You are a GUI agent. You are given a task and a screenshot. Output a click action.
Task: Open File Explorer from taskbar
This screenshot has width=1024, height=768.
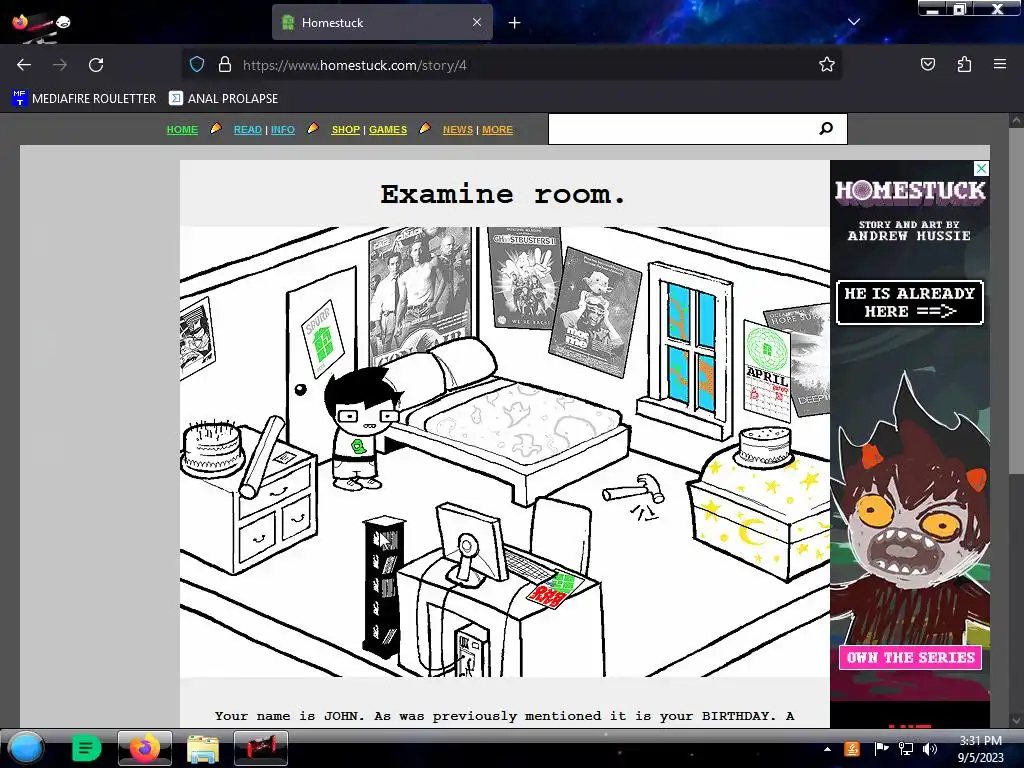[x=203, y=748]
